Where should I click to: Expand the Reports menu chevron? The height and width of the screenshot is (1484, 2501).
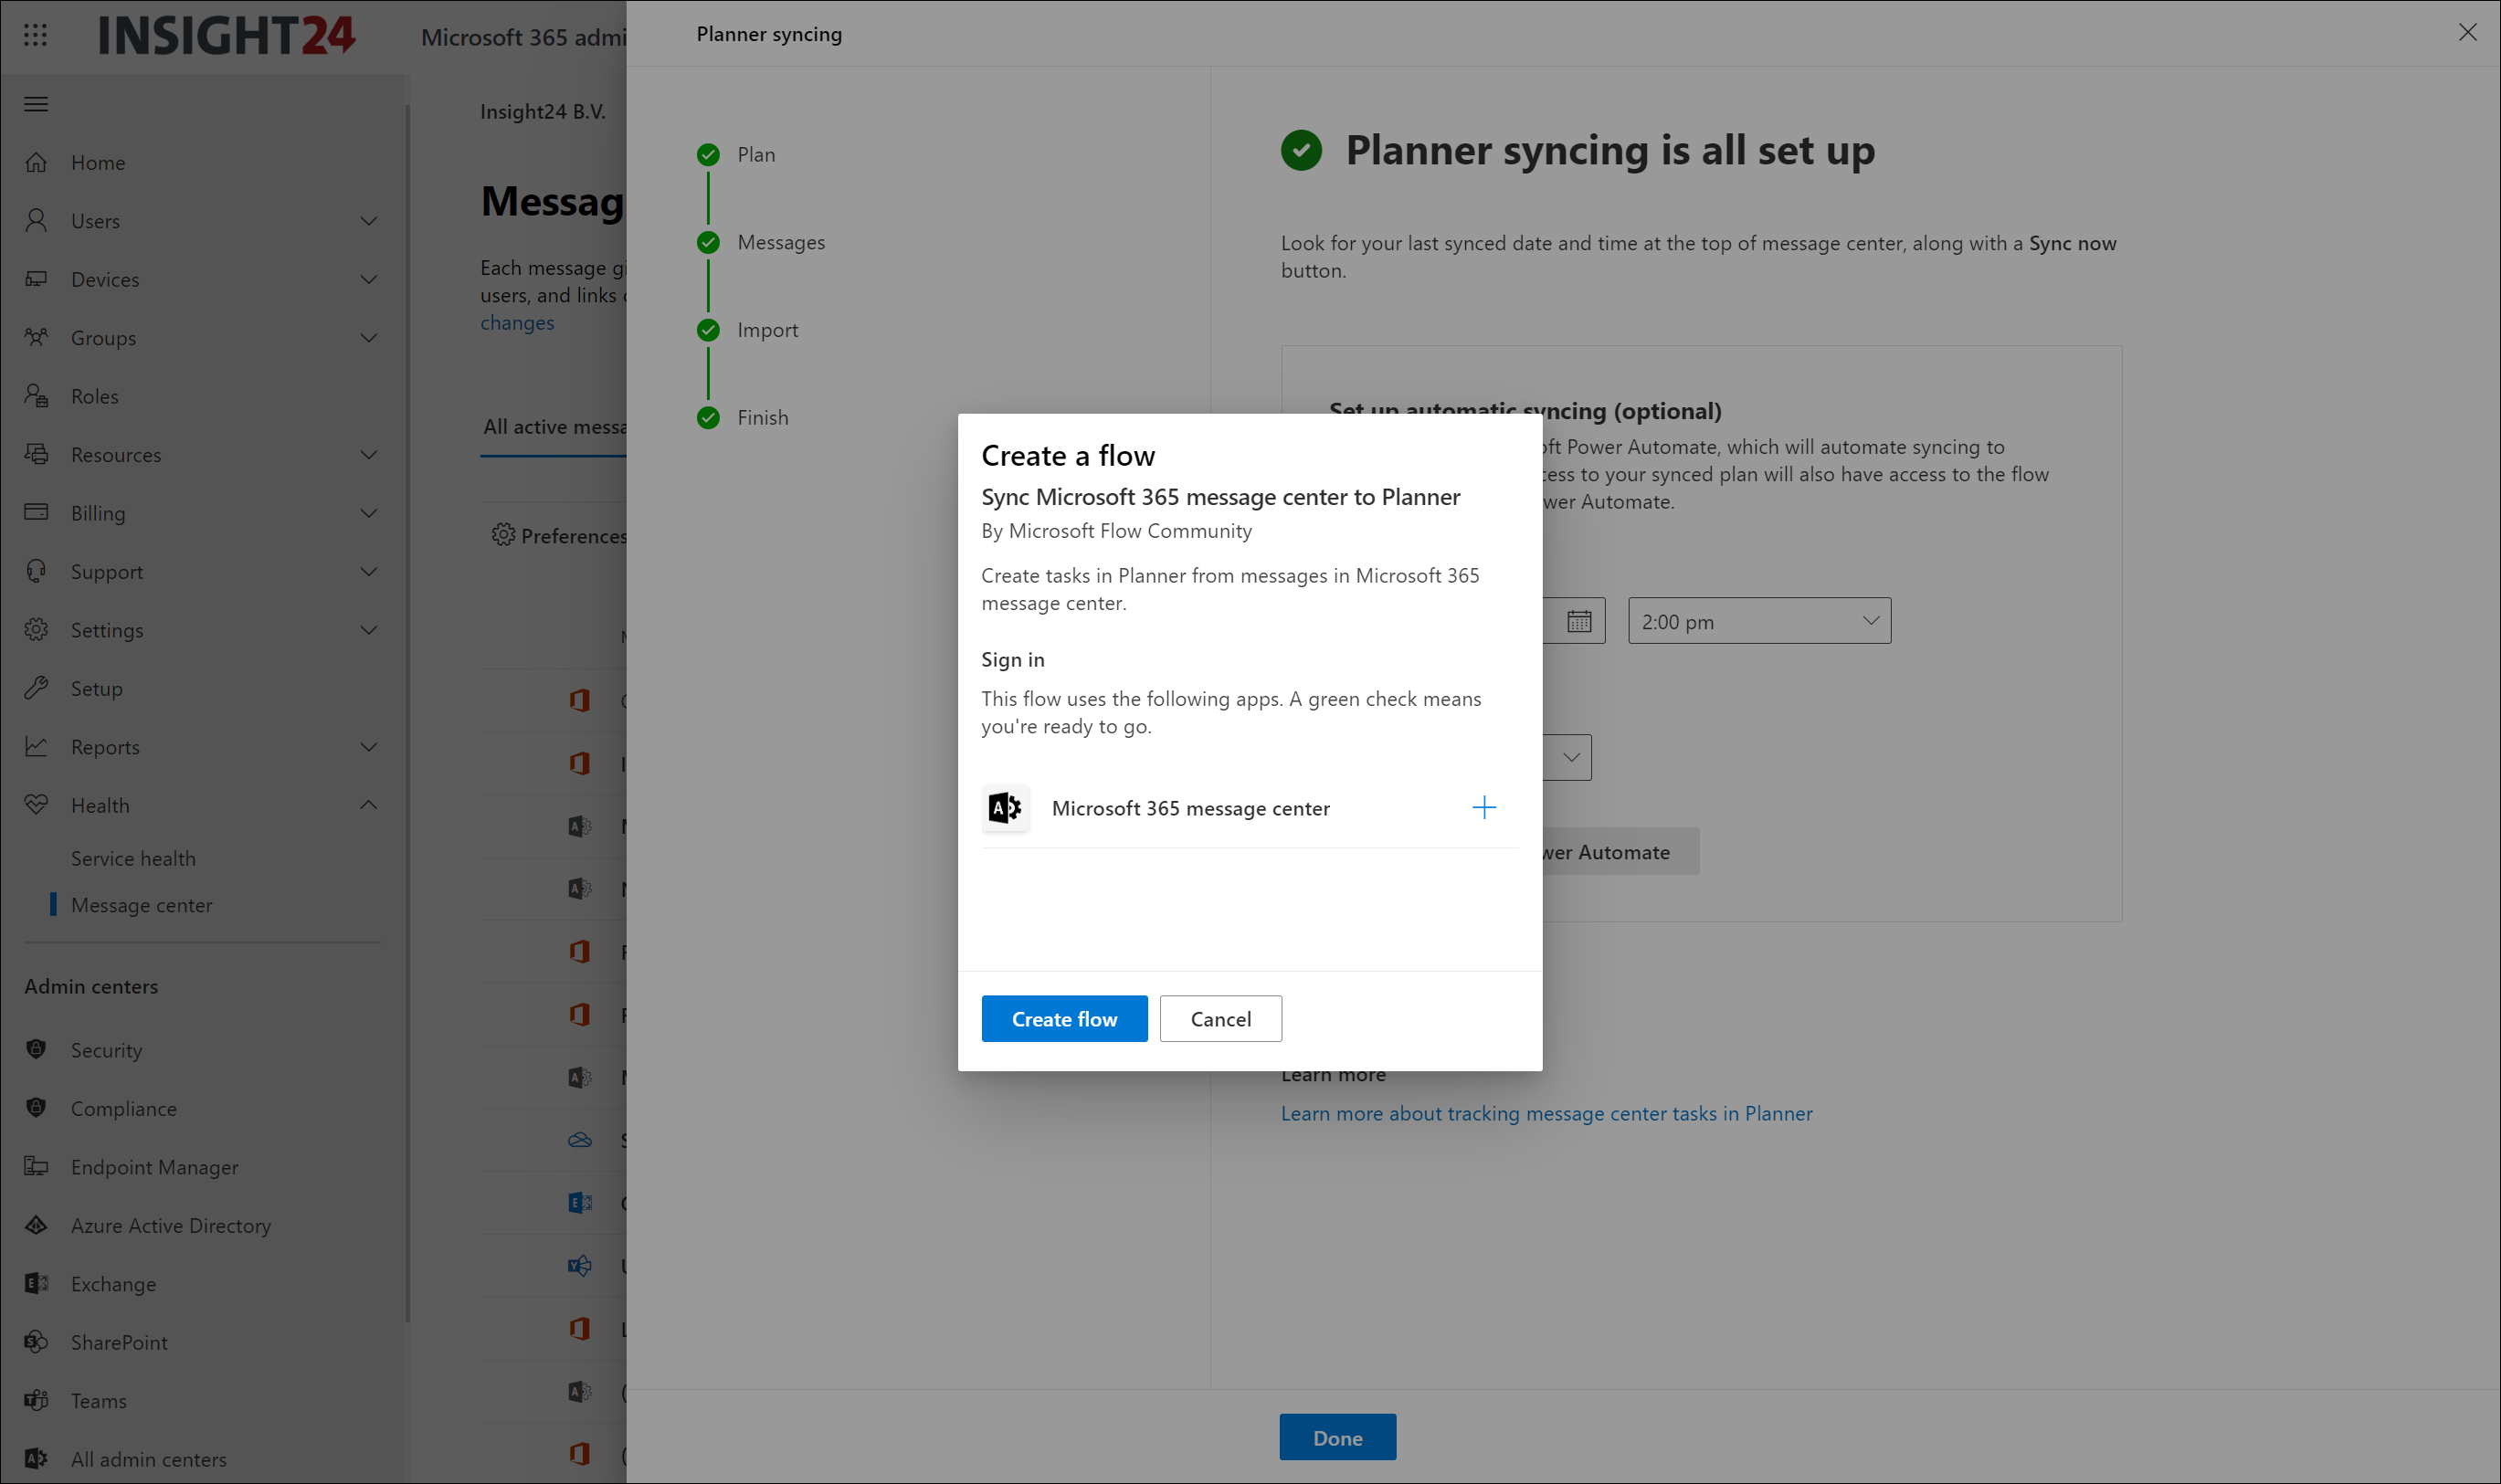coord(368,747)
